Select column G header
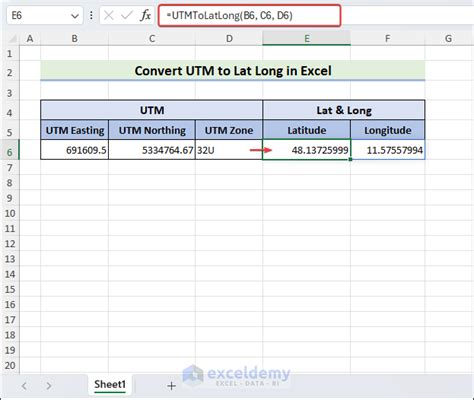The image size is (474, 400). coord(449,39)
